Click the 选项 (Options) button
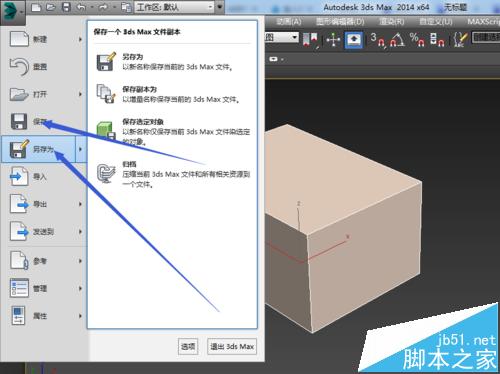The height and width of the screenshot is (374, 500). 188,347
